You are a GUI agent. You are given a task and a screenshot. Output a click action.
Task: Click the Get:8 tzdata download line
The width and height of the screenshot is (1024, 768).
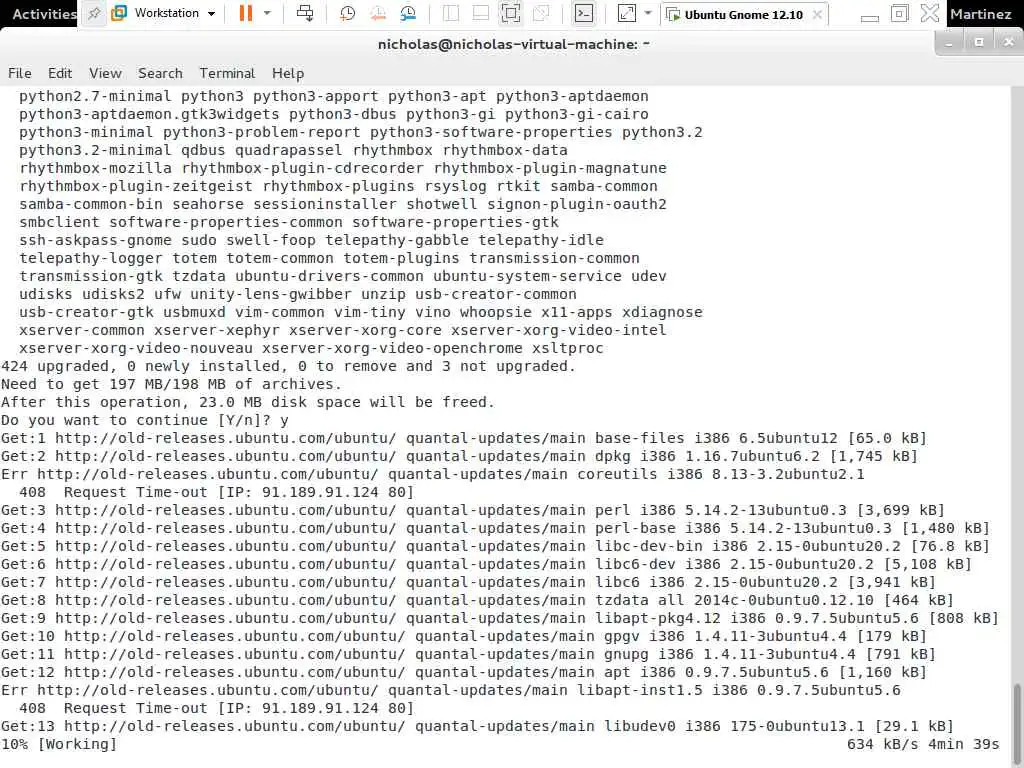477,600
